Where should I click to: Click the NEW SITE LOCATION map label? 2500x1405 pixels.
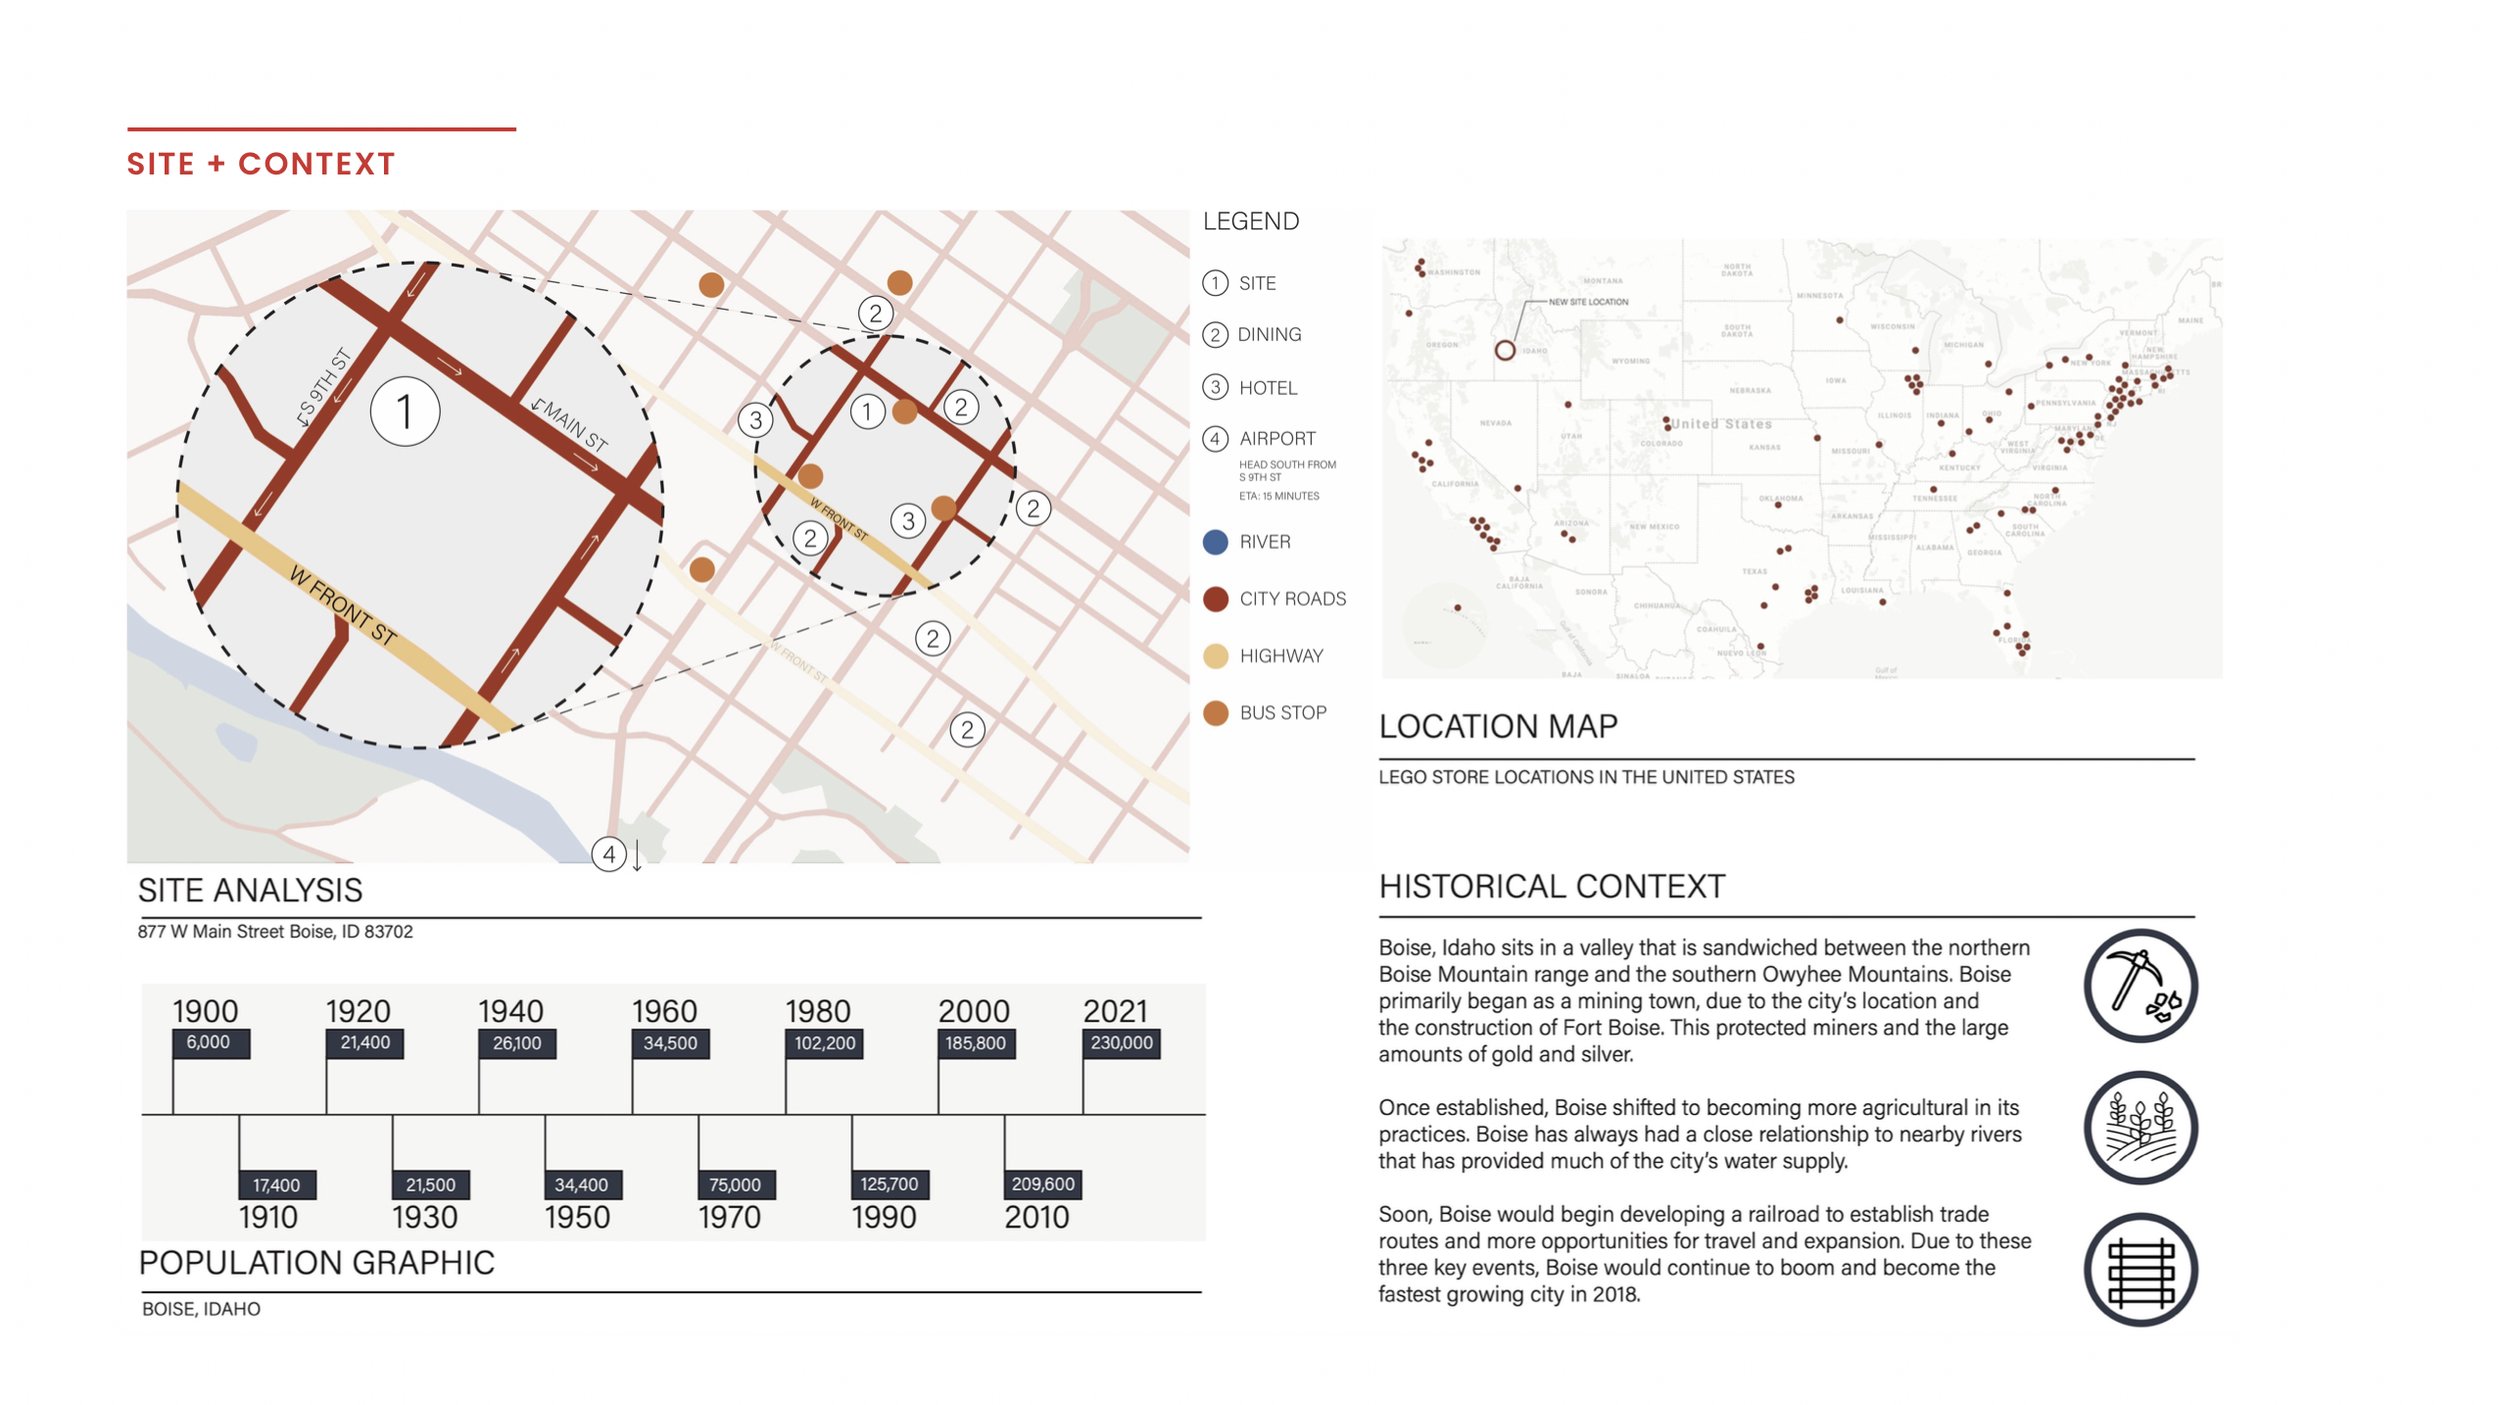(1588, 302)
